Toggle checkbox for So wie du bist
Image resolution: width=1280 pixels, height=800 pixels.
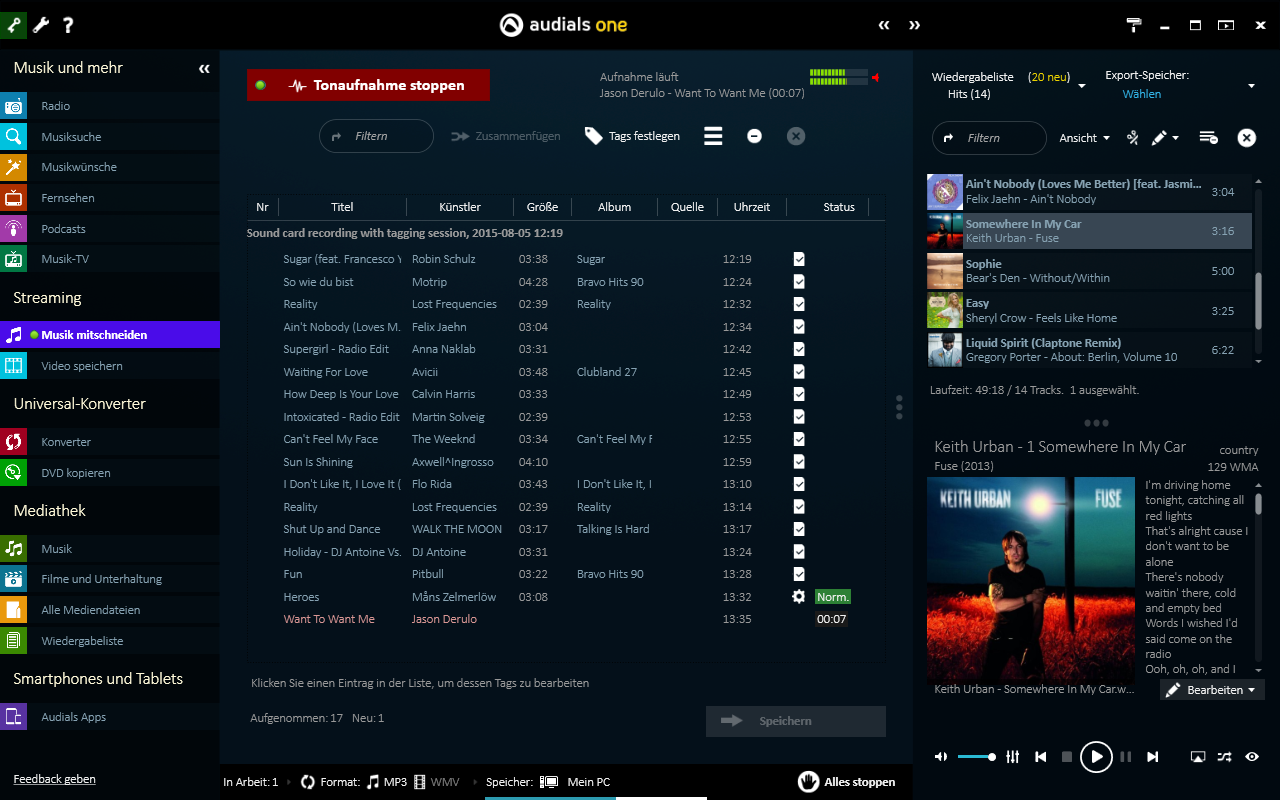tap(799, 282)
